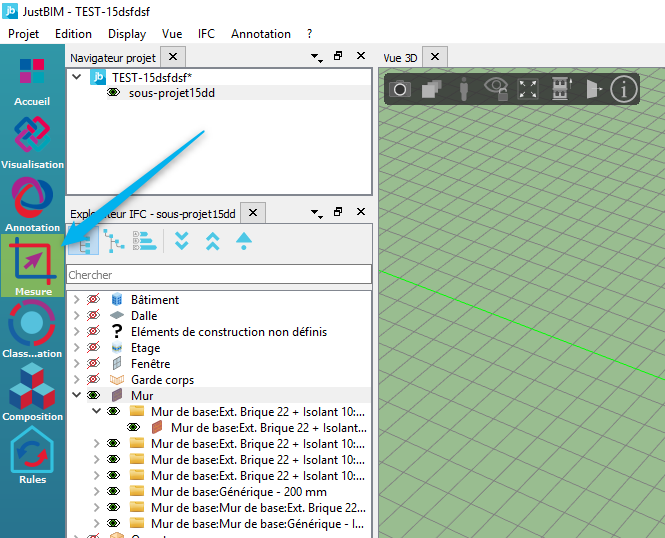665x538 pixels.
Task: Toggle visibility of sous-projet15dd
Action: tap(113, 92)
